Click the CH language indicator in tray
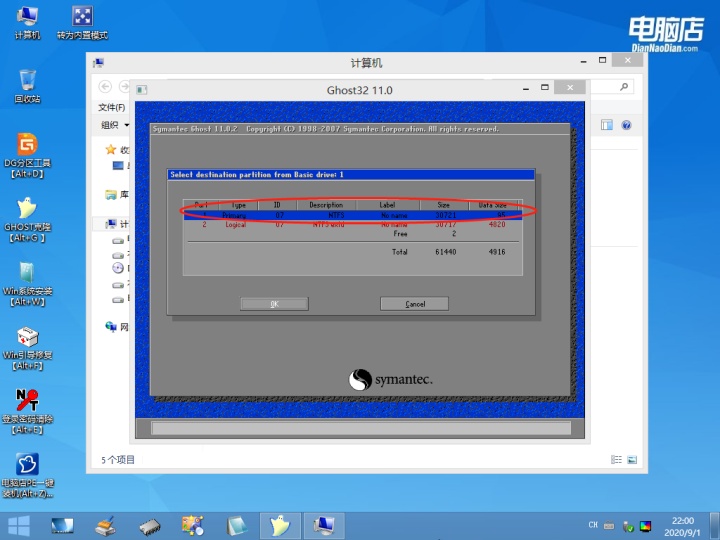720x540 pixels. pos(593,525)
